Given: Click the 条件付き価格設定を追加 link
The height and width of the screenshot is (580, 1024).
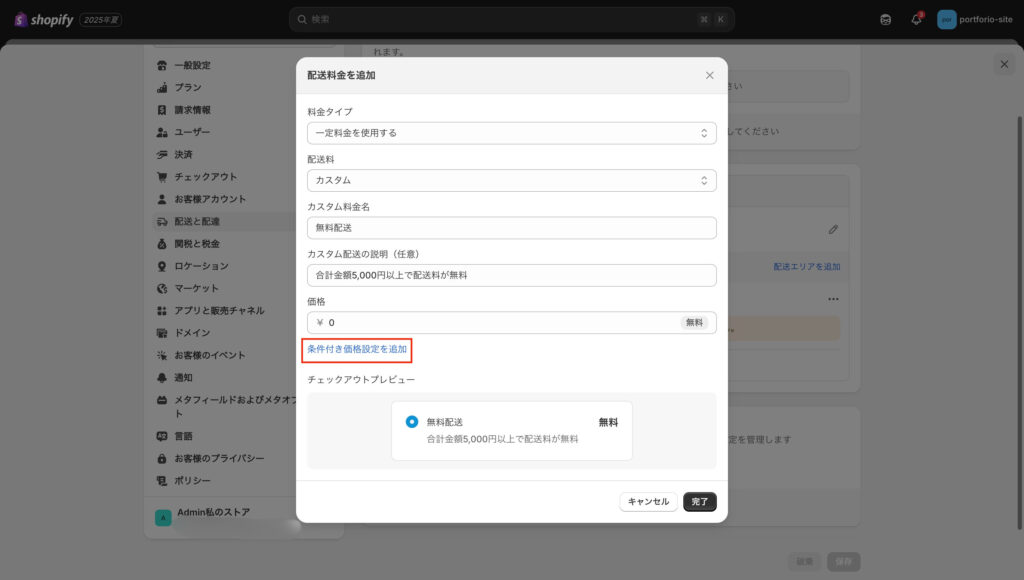Looking at the screenshot, I should [x=357, y=349].
